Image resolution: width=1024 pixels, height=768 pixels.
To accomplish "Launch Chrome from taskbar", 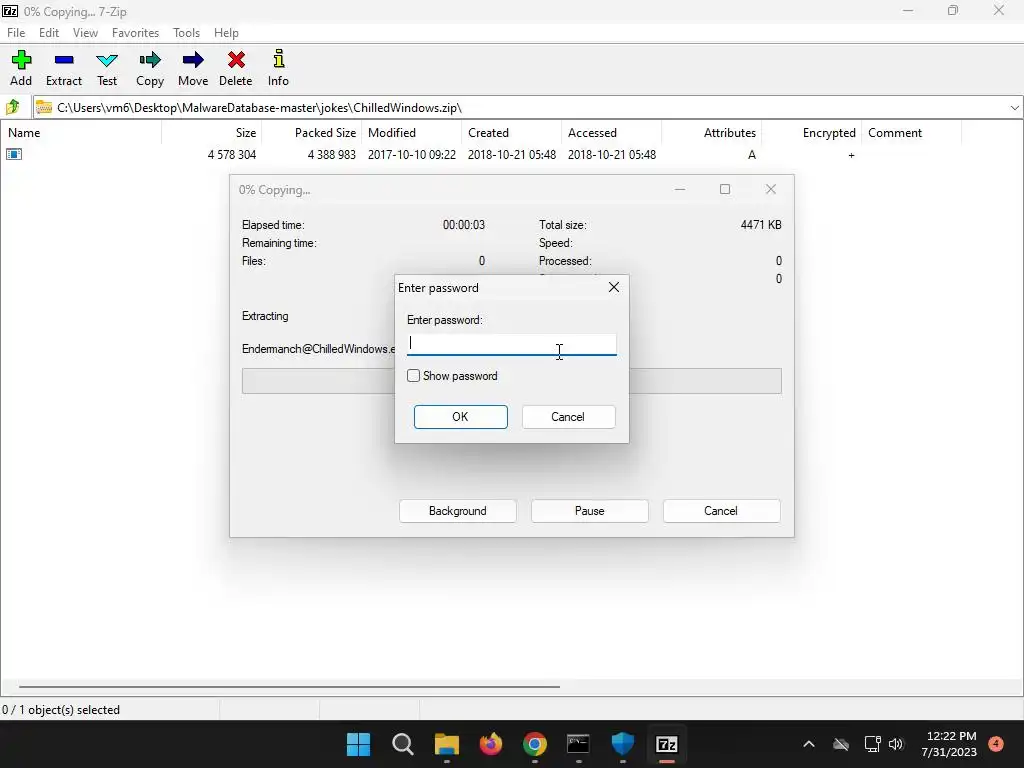I will [x=534, y=744].
